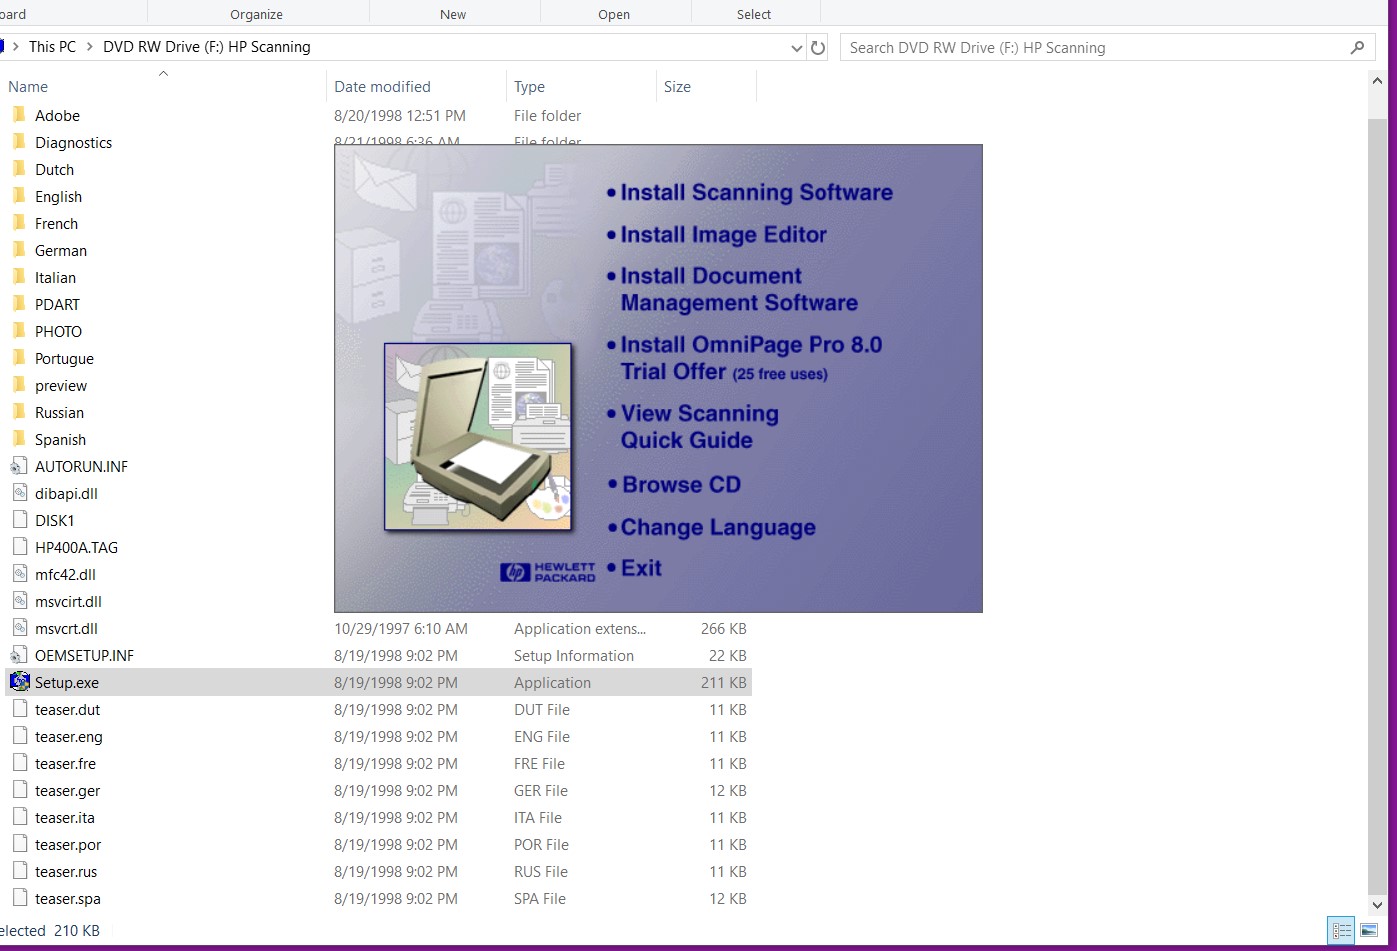The image size is (1397, 951).
Task: Click the German folder icon
Action: tap(19, 250)
